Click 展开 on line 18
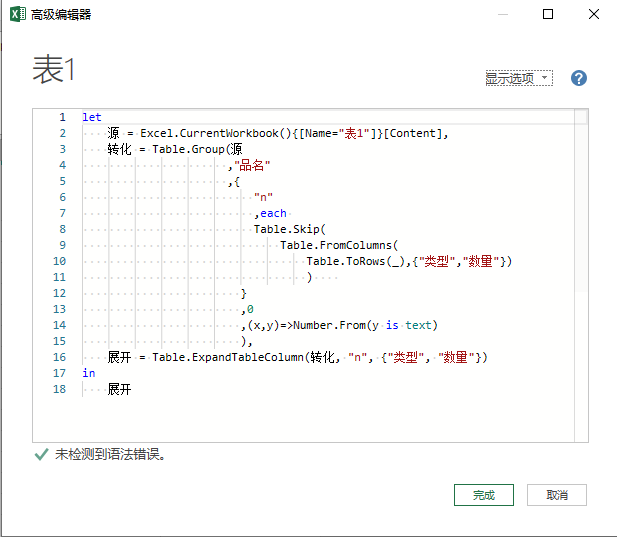The width and height of the screenshot is (617, 537). coord(119,389)
